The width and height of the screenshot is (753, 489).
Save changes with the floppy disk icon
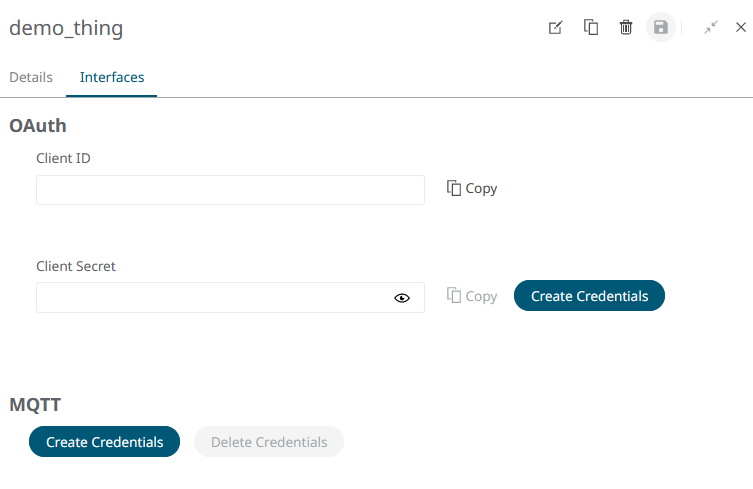click(x=661, y=27)
